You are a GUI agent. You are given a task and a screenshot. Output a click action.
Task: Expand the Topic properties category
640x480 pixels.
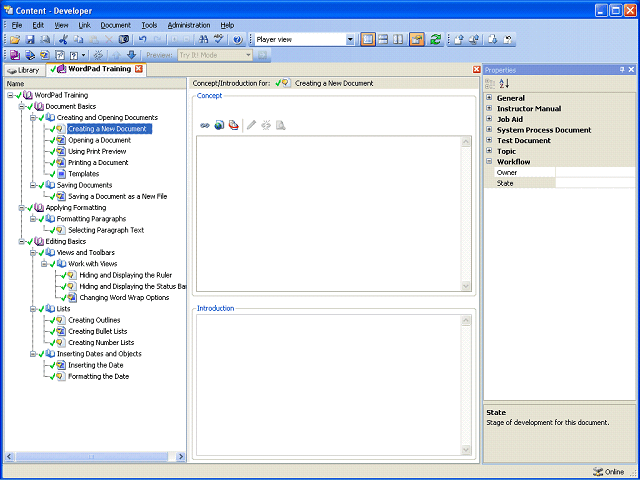[489, 151]
